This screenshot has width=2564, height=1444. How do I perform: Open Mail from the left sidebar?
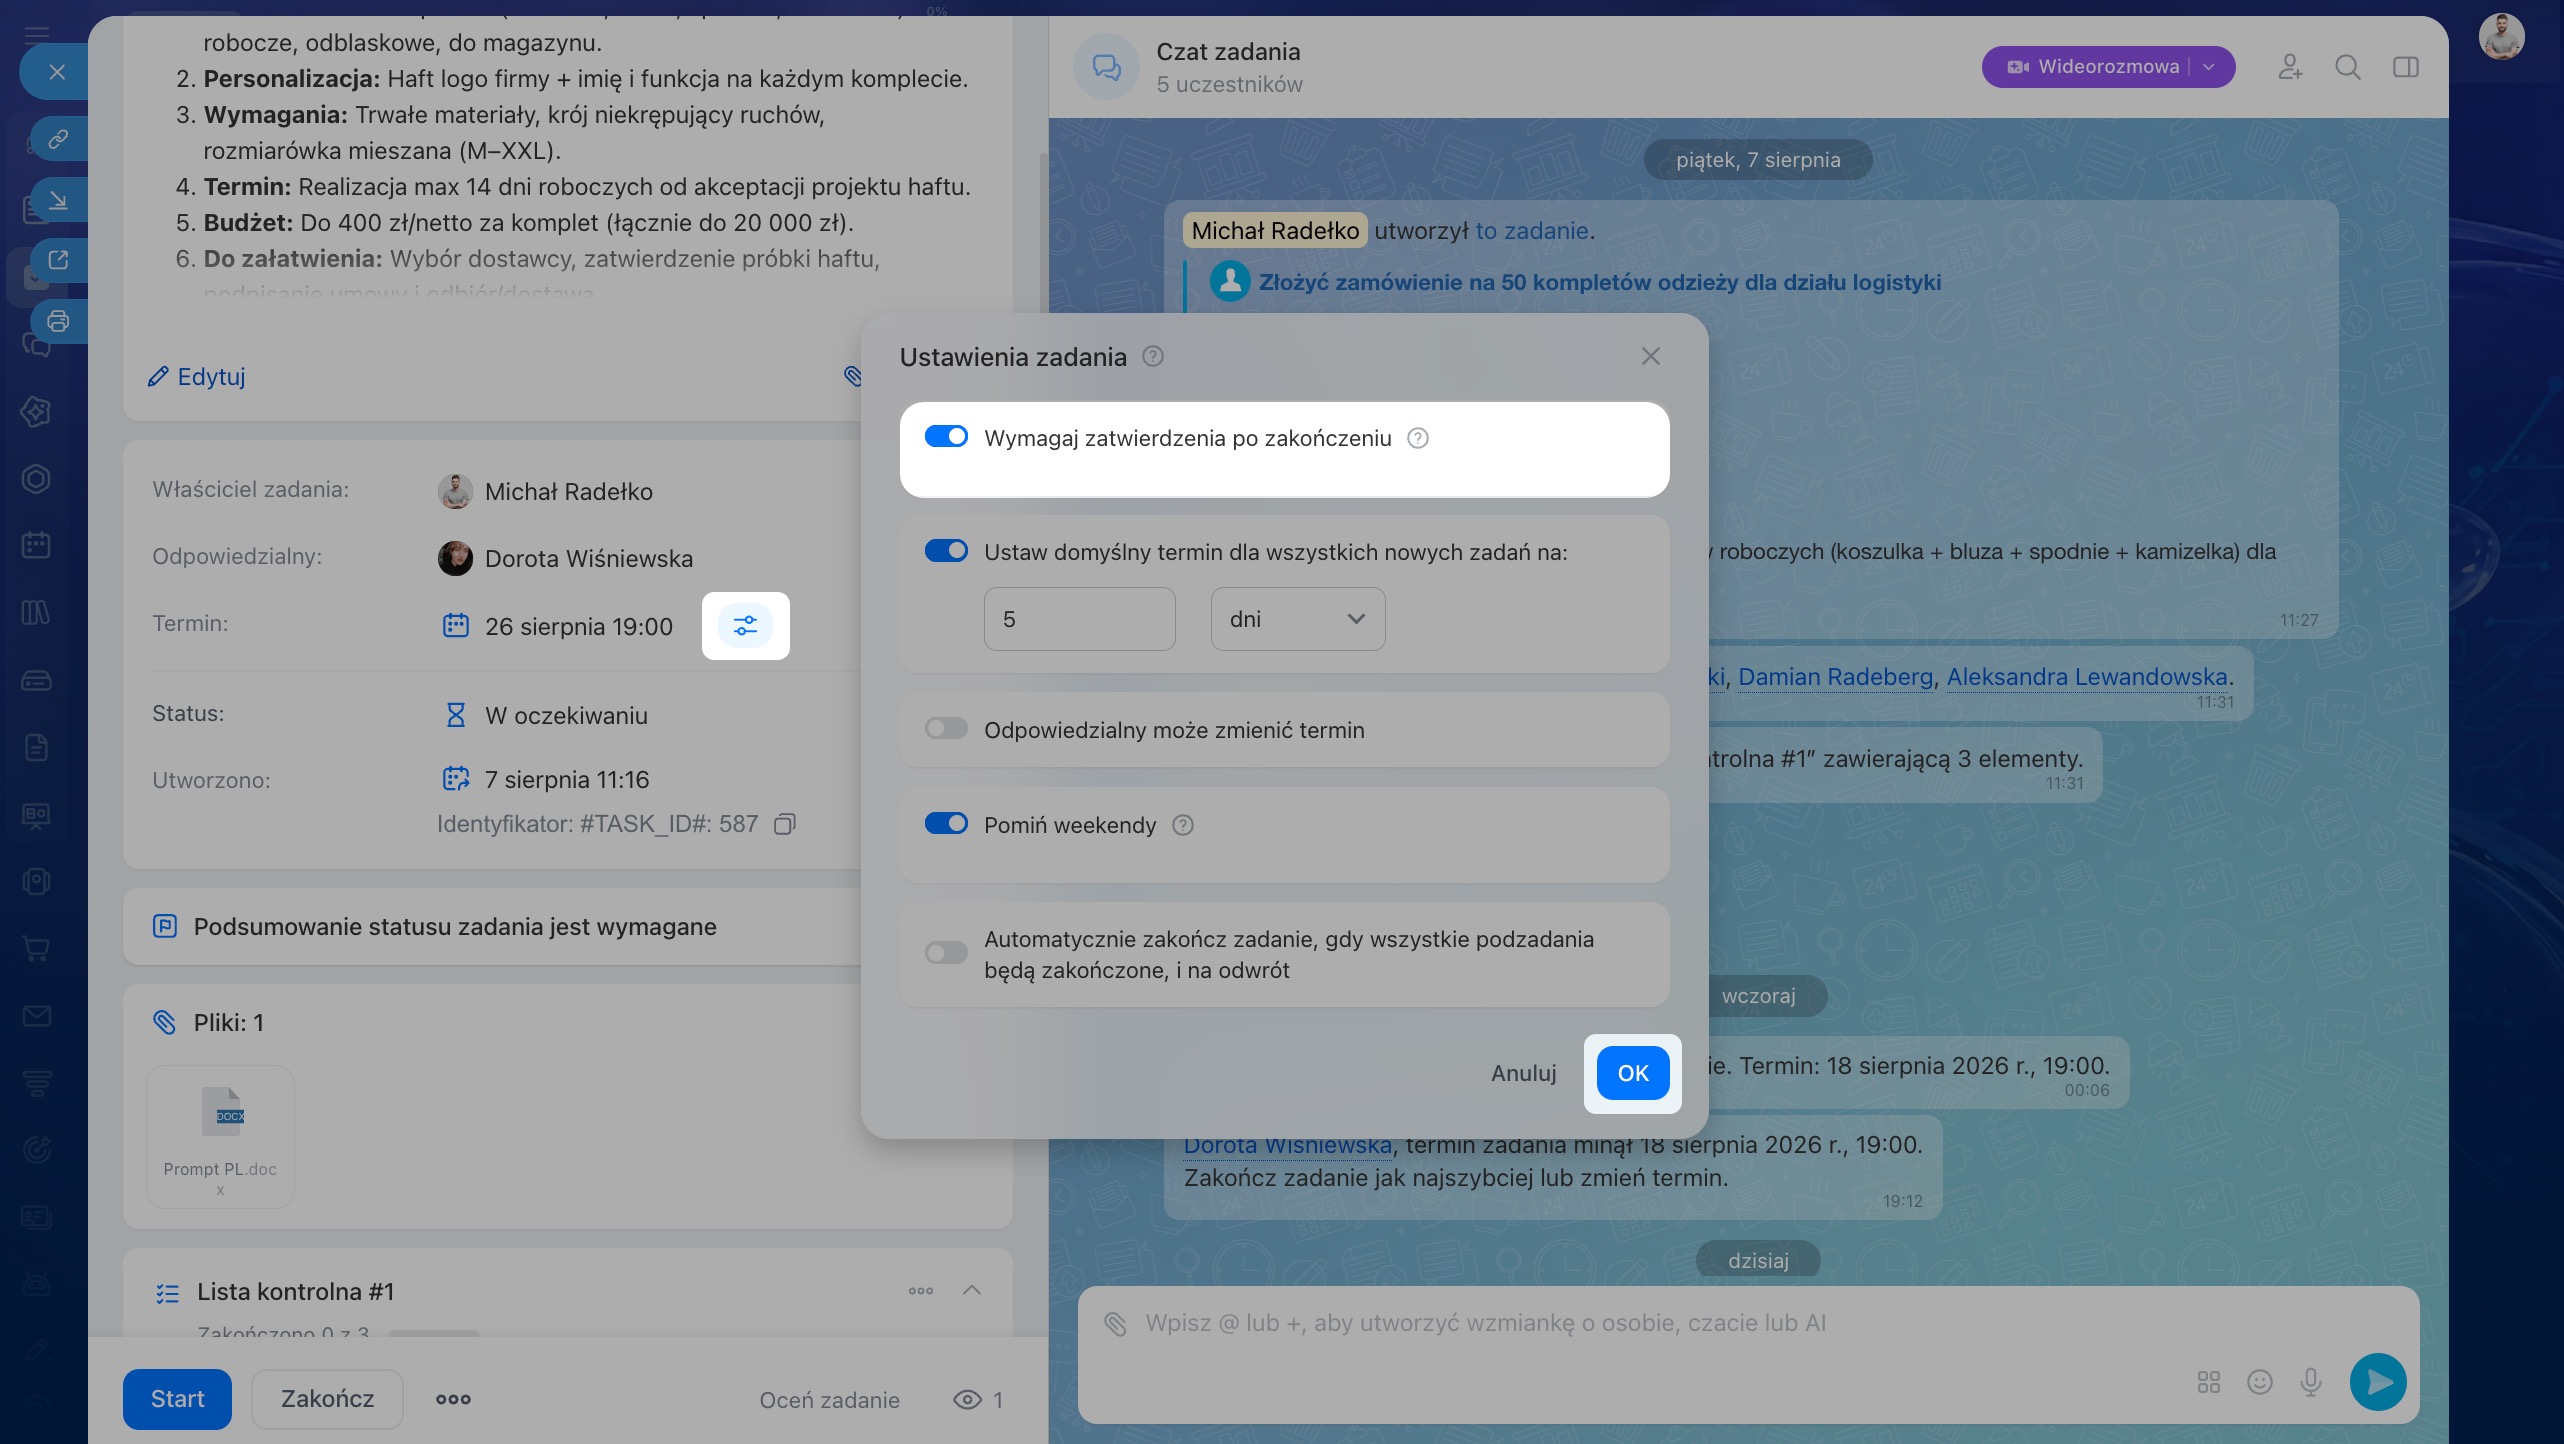[36, 1016]
